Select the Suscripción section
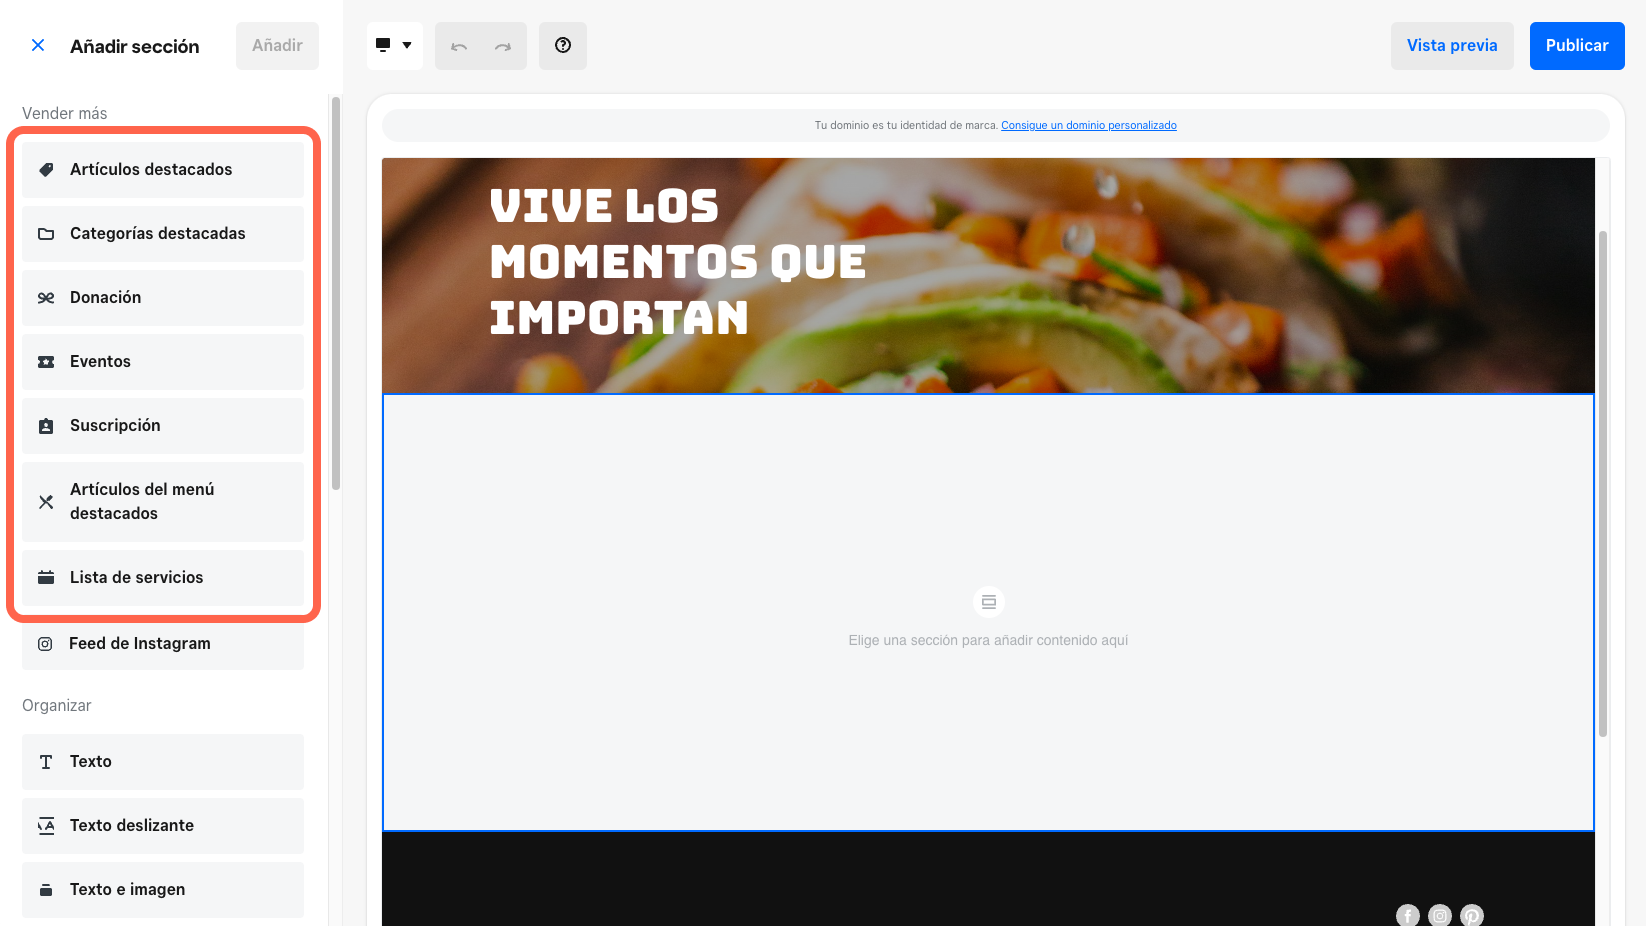 coord(163,426)
